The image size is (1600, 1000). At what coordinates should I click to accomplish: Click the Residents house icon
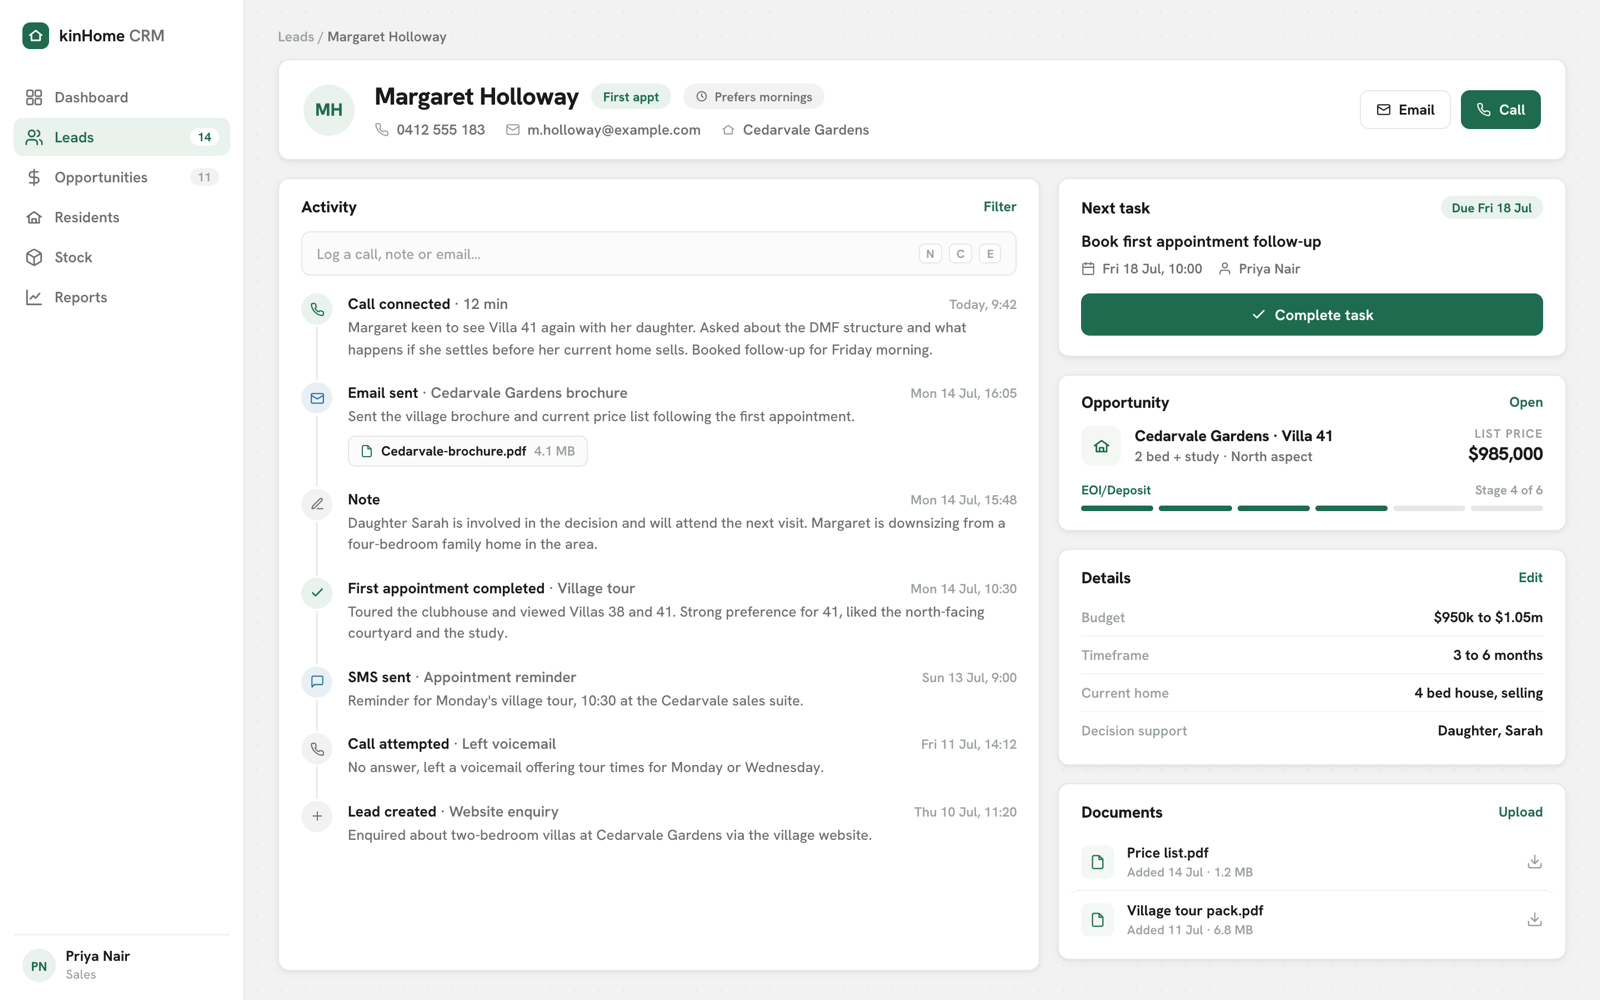[34, 217]
